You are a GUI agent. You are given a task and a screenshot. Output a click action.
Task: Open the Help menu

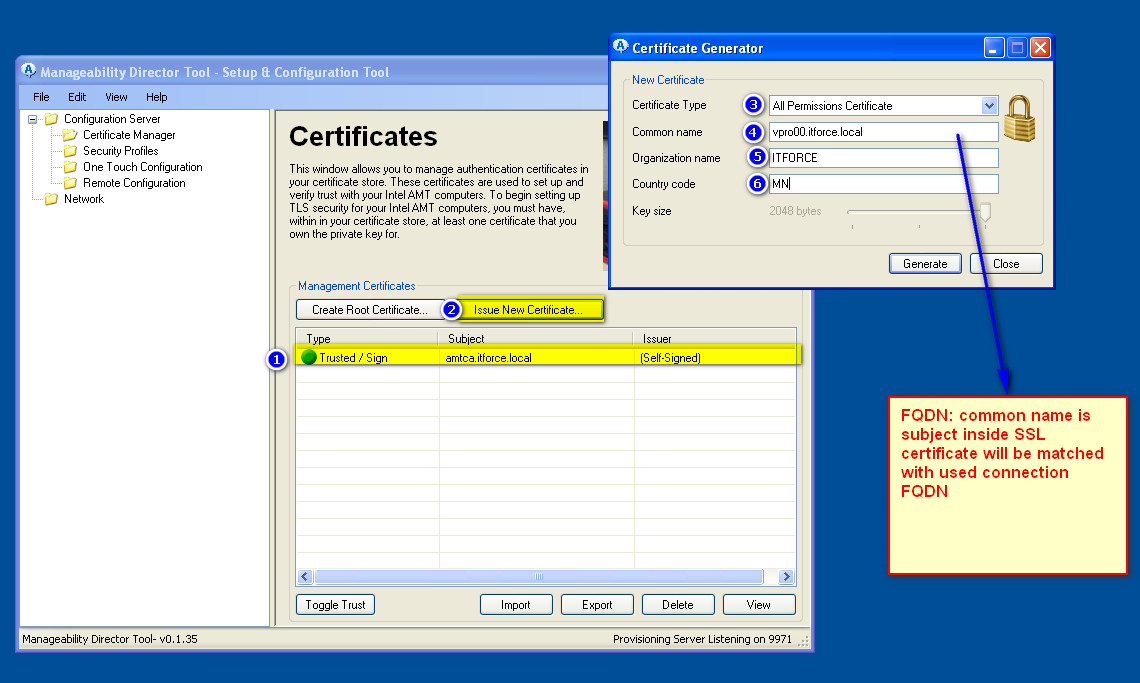pyautogui.click(x=156, y=97)
